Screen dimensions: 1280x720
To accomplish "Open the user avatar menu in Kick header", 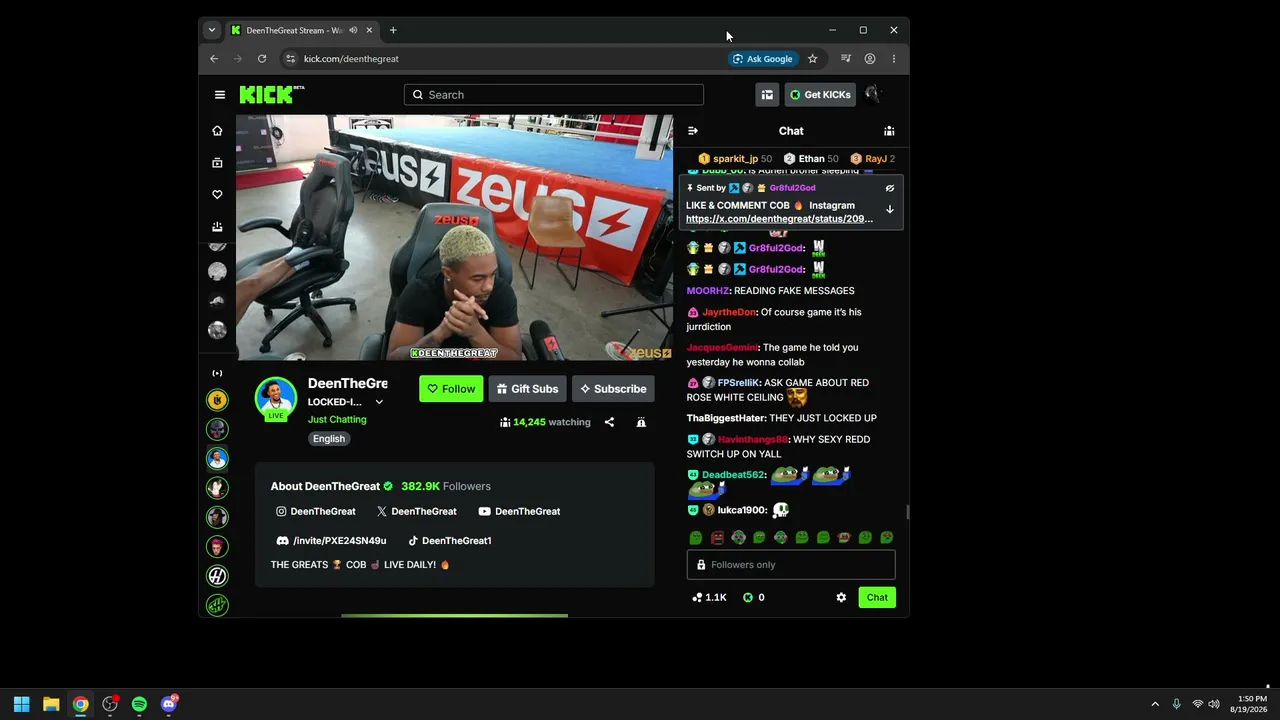I will tap(872, 94).
